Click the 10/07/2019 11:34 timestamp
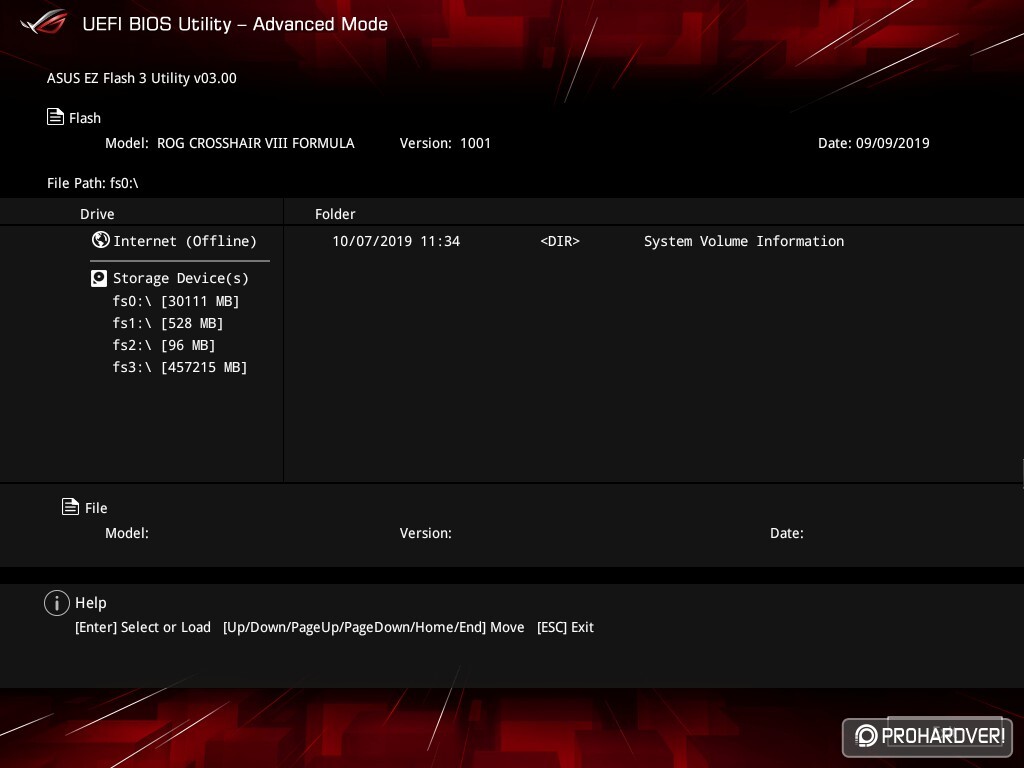 tap(396, 241)
